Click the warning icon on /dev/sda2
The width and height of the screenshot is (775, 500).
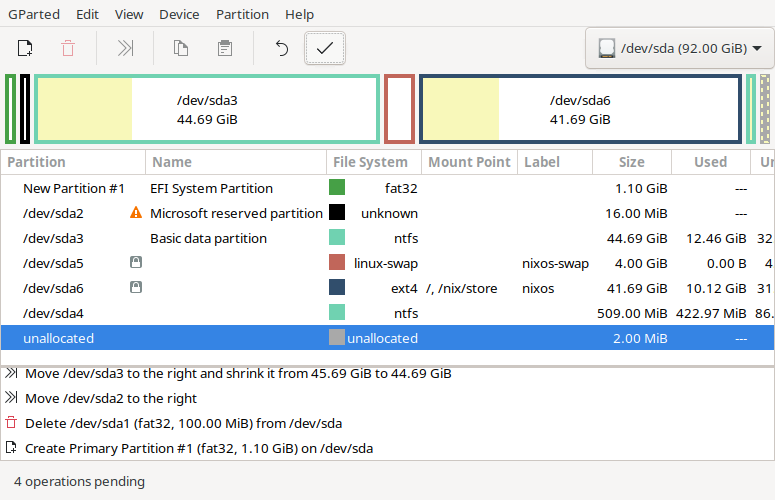tap(136, 213)
